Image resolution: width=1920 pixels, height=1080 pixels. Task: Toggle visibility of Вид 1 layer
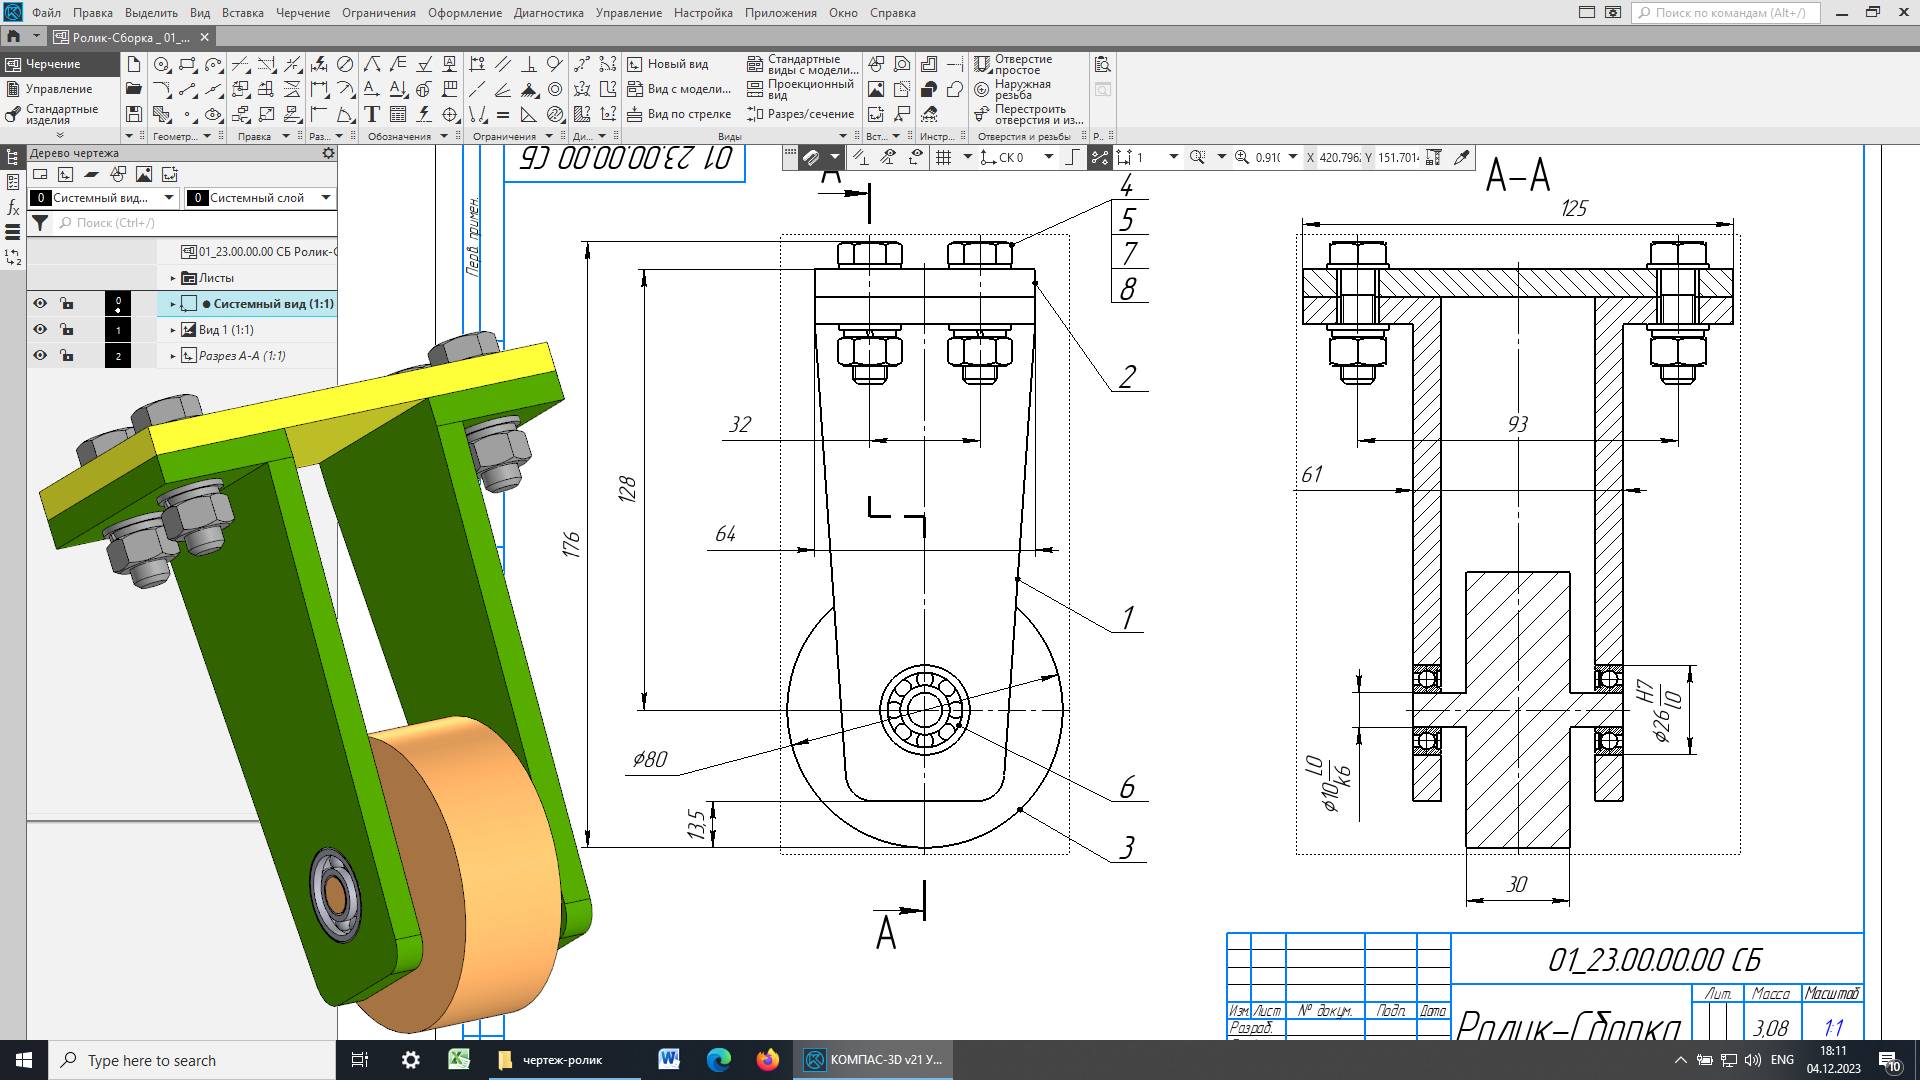(x=40, y=329)
